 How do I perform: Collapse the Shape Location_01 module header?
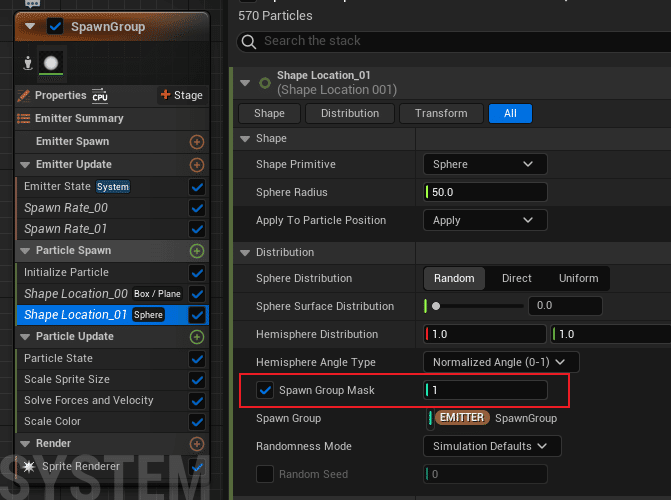[245, 83]
